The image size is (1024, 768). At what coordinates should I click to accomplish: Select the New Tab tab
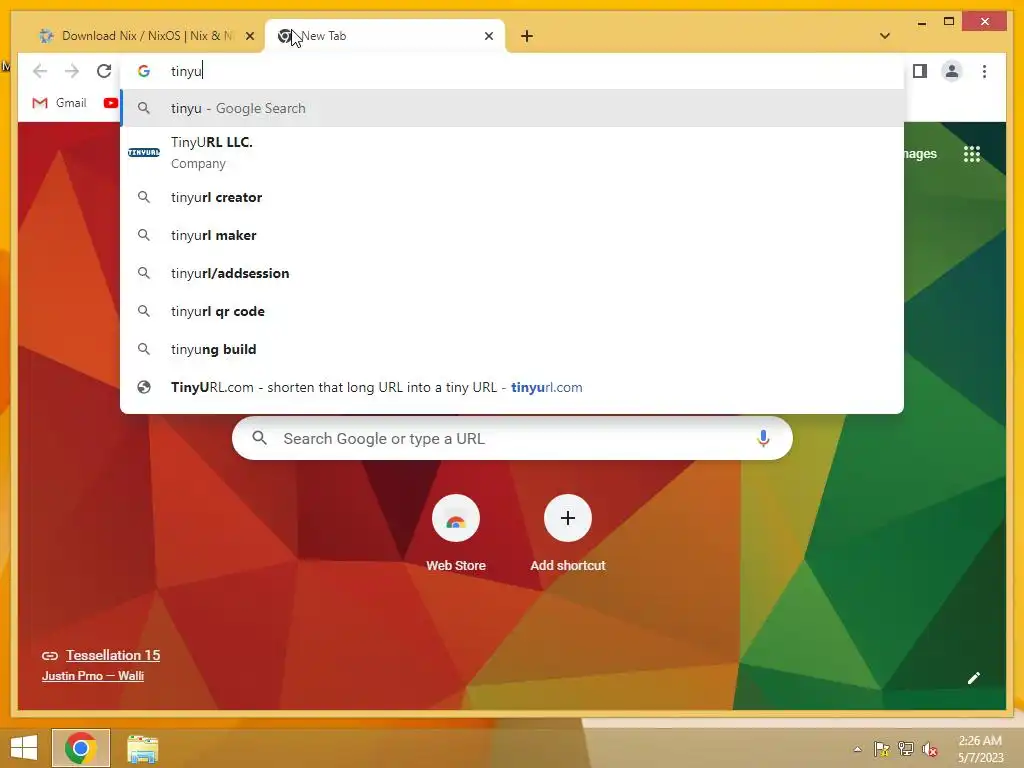tap(385, 36)
